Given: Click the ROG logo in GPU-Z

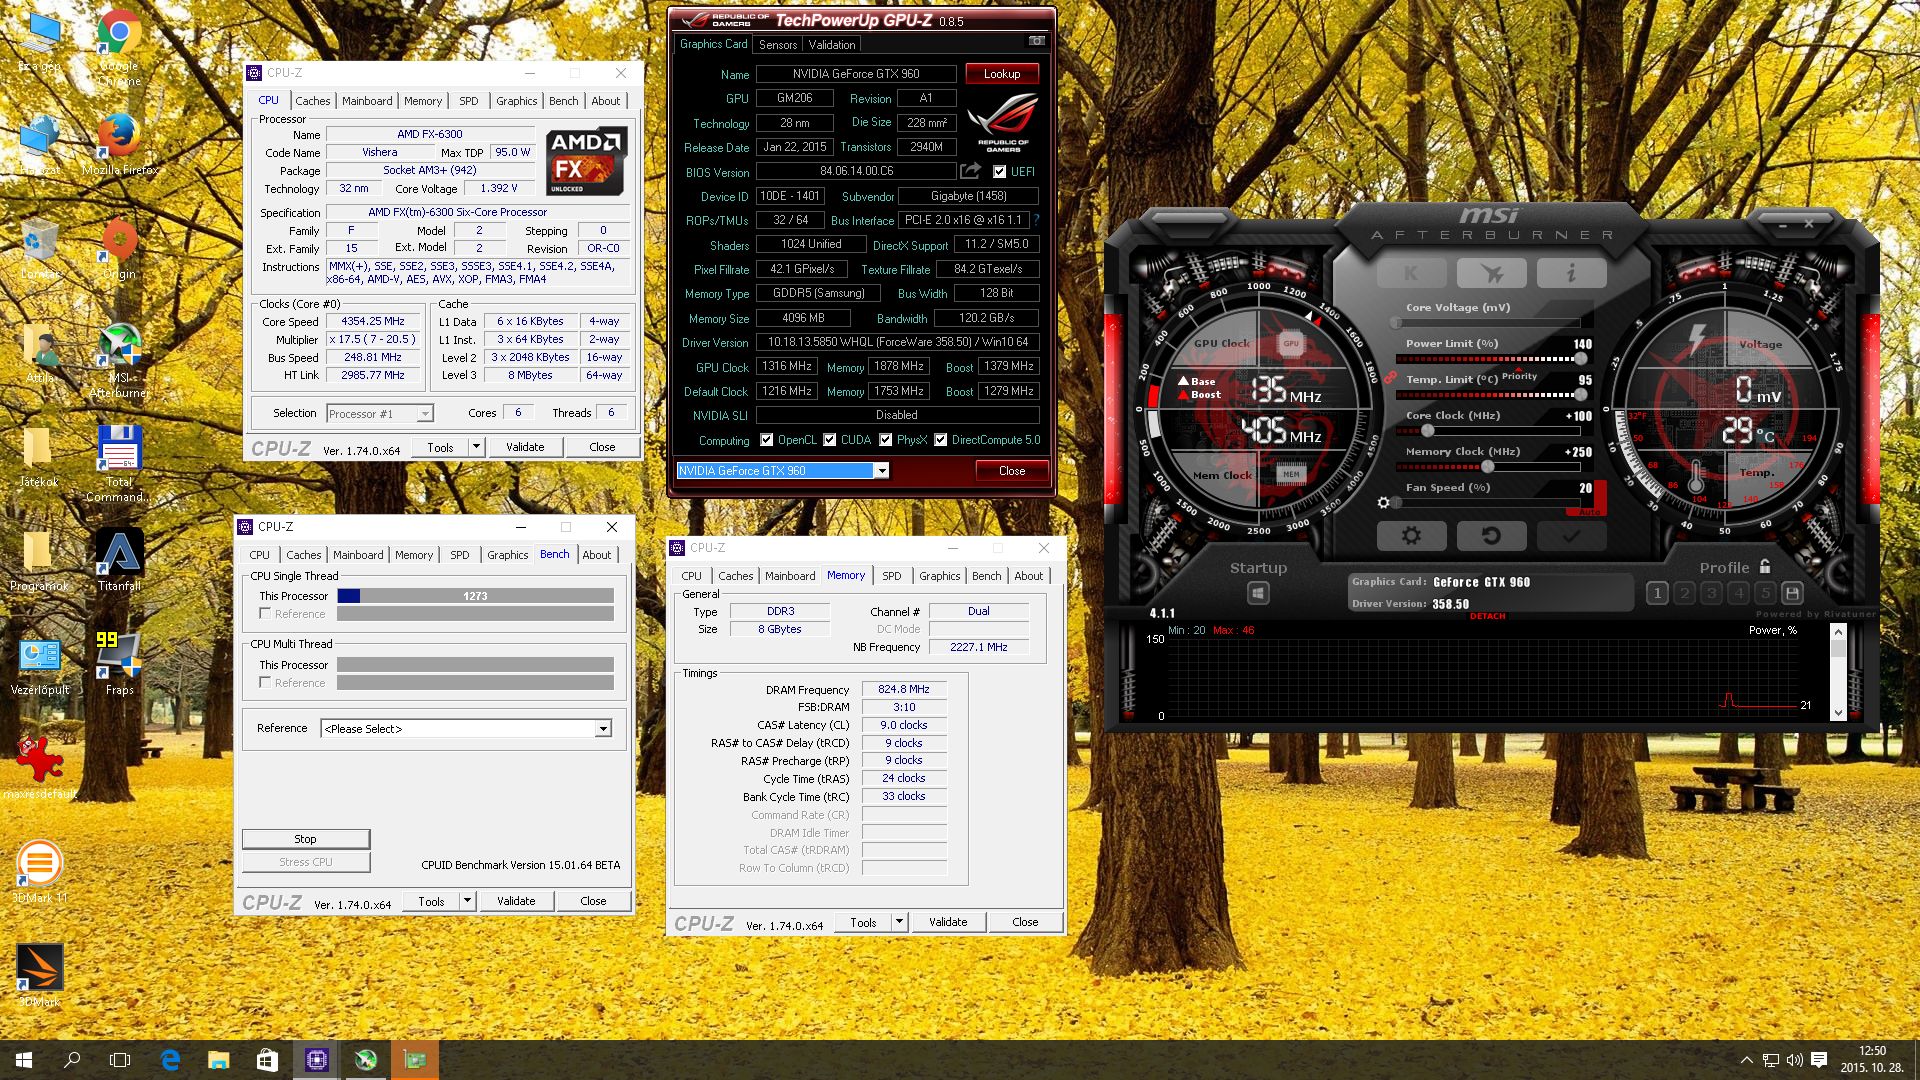Looking at the screenshot, I should tap(1003, 122).
